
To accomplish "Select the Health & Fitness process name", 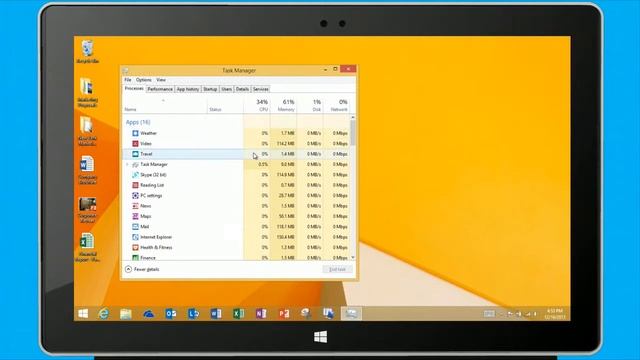I will [156, 247].
